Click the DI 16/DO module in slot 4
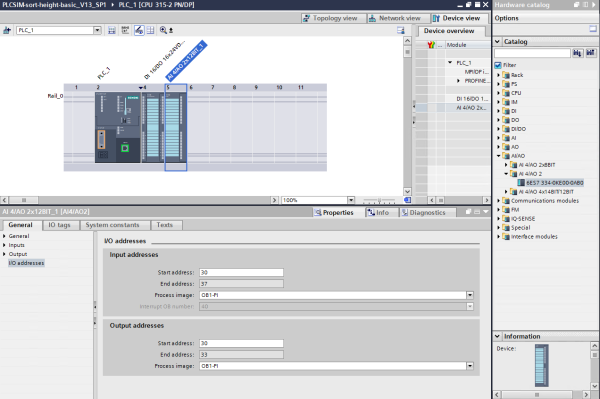Image resolution: width=600 pixels, height=399 pixels. point(153,127)
